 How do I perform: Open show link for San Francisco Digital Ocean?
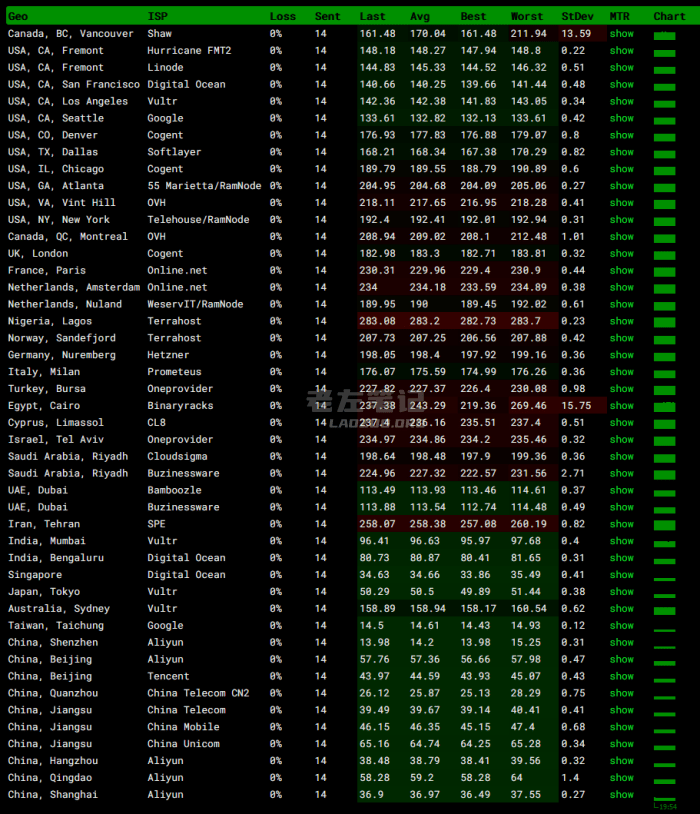click(622, 84)
